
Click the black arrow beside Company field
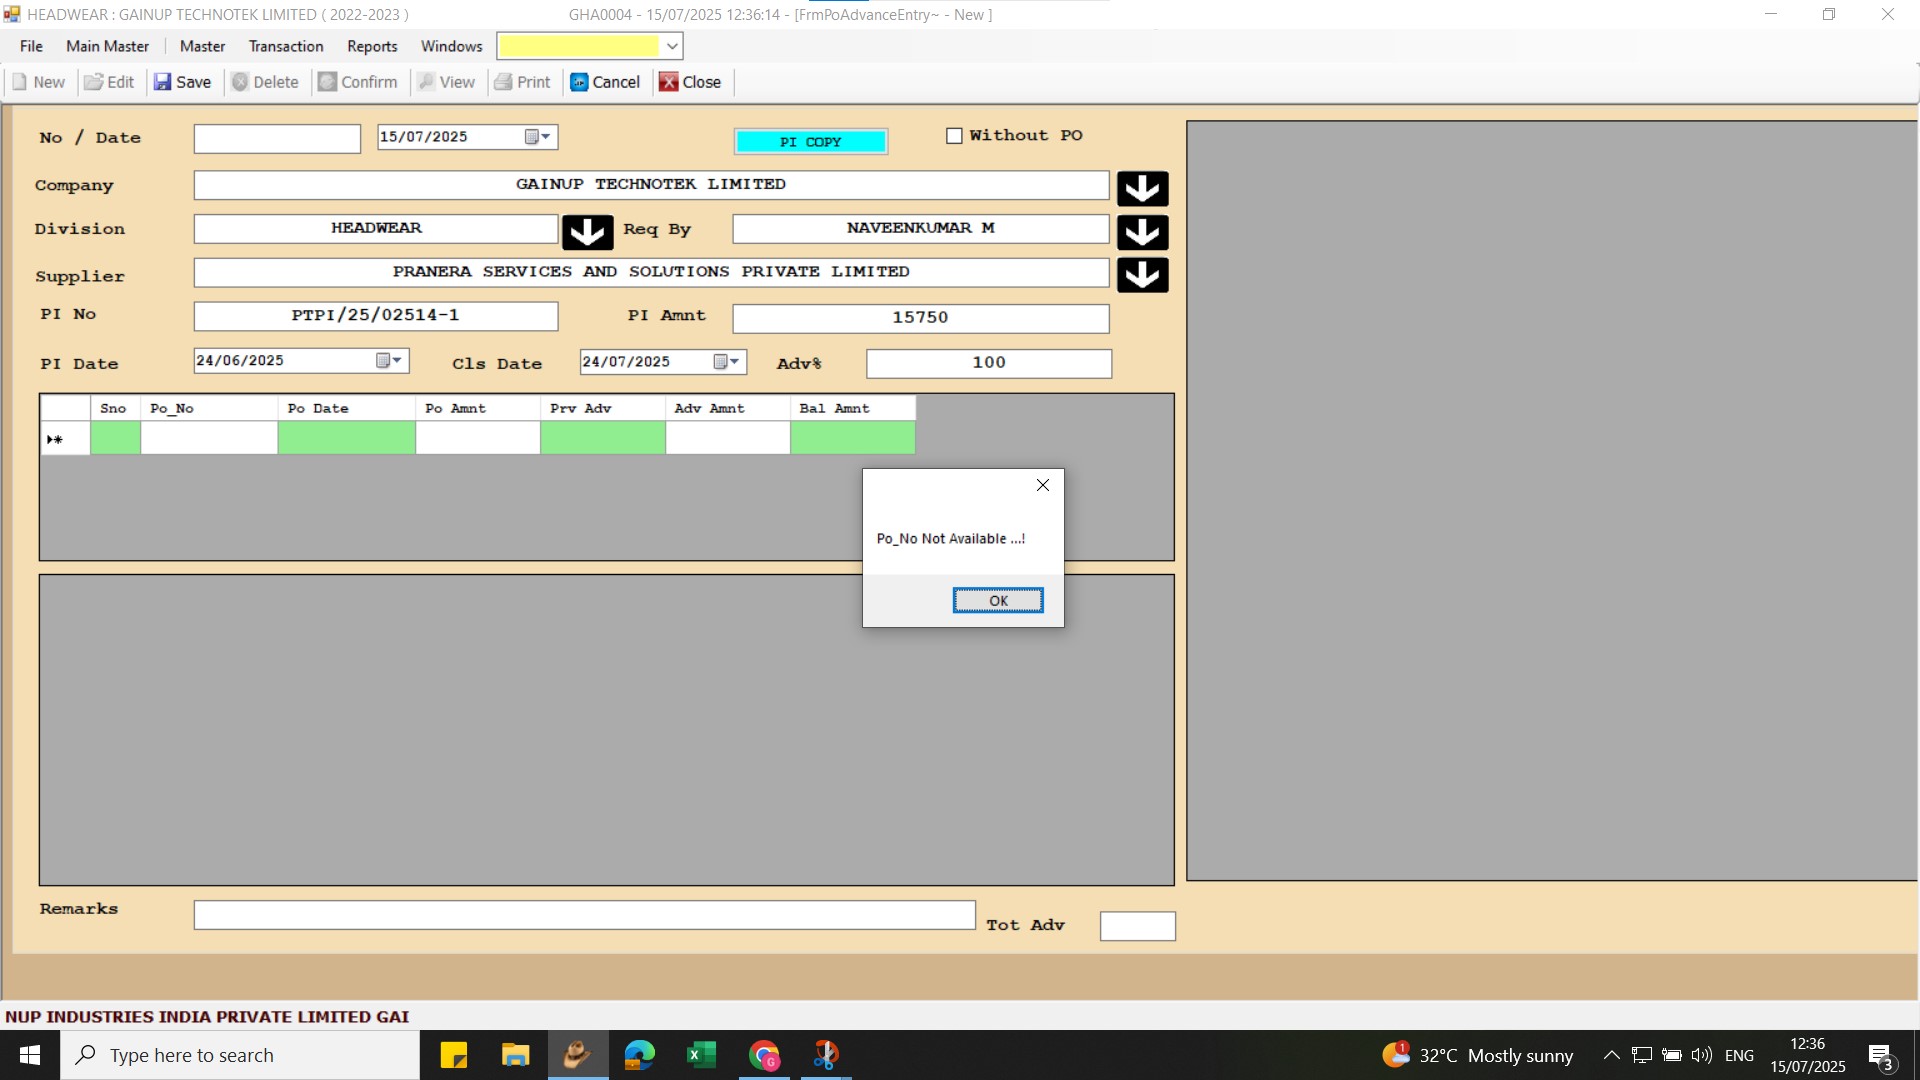(x=1142, y=188)
